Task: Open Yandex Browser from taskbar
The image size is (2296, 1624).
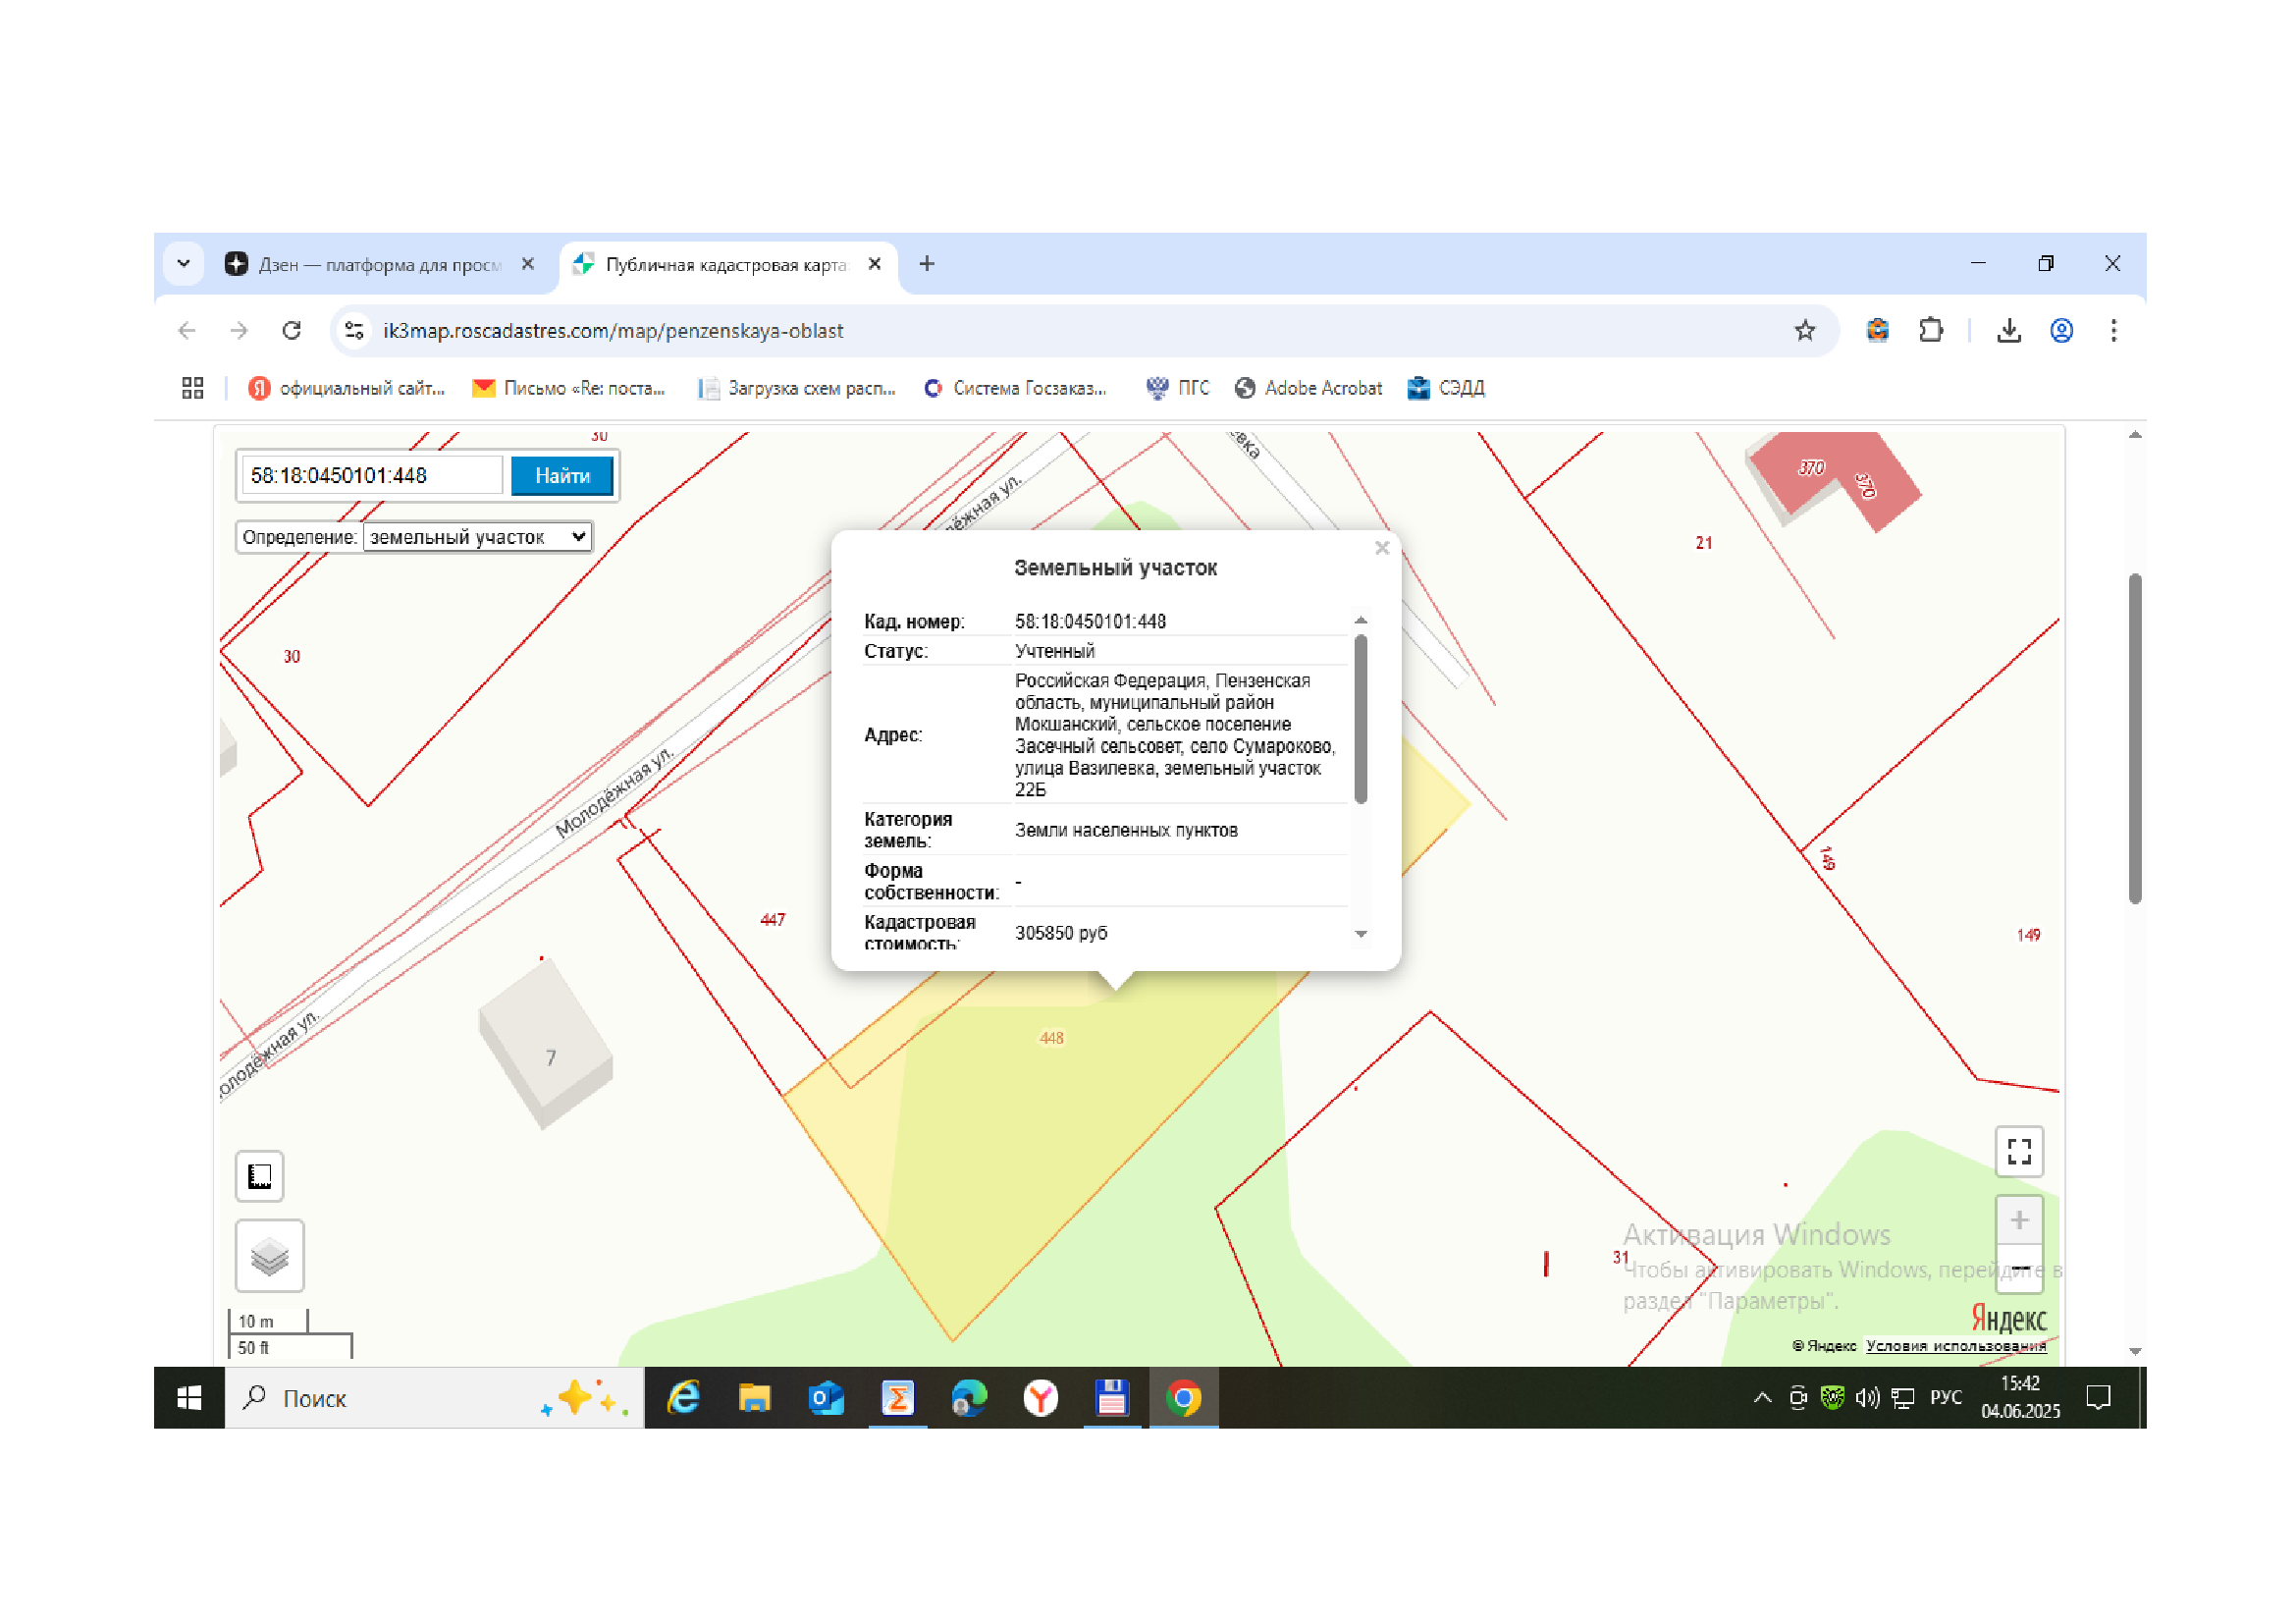Action: click(x=1040, y=1398)
